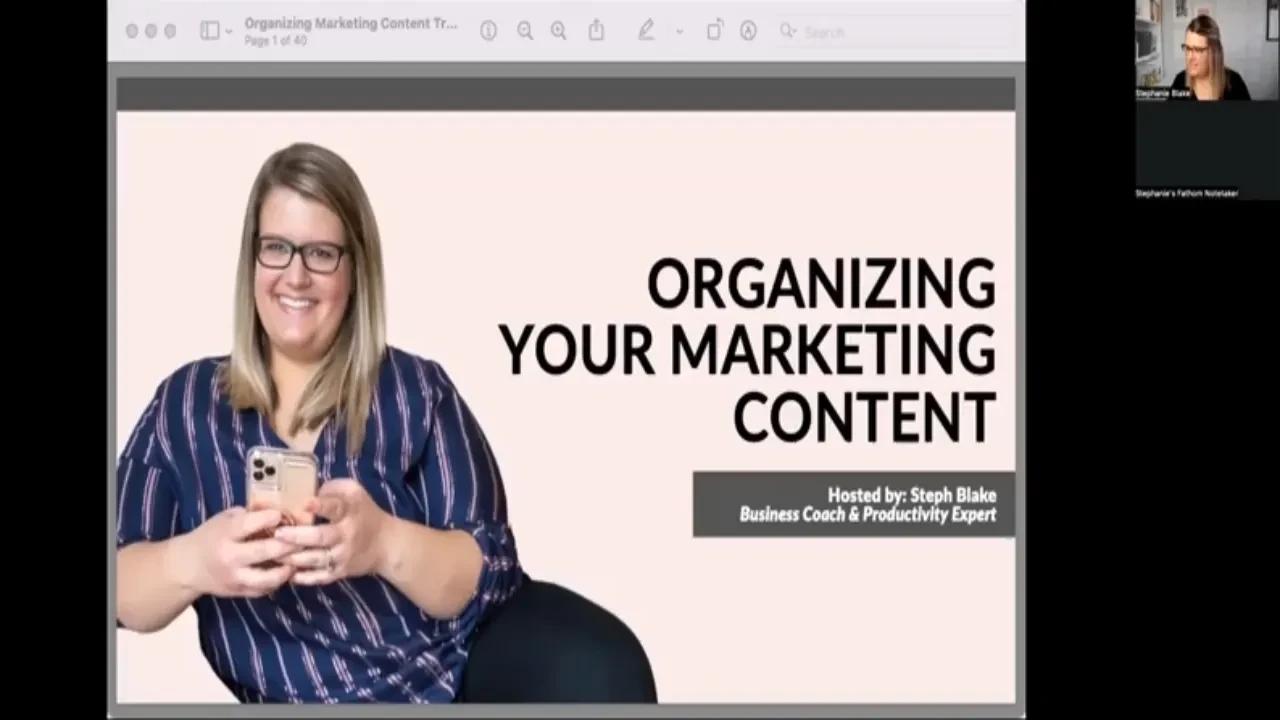Click the 'Business Coach & Productivity Expert' subtitle
The image size is (1280, 720).
coord(868,515)
